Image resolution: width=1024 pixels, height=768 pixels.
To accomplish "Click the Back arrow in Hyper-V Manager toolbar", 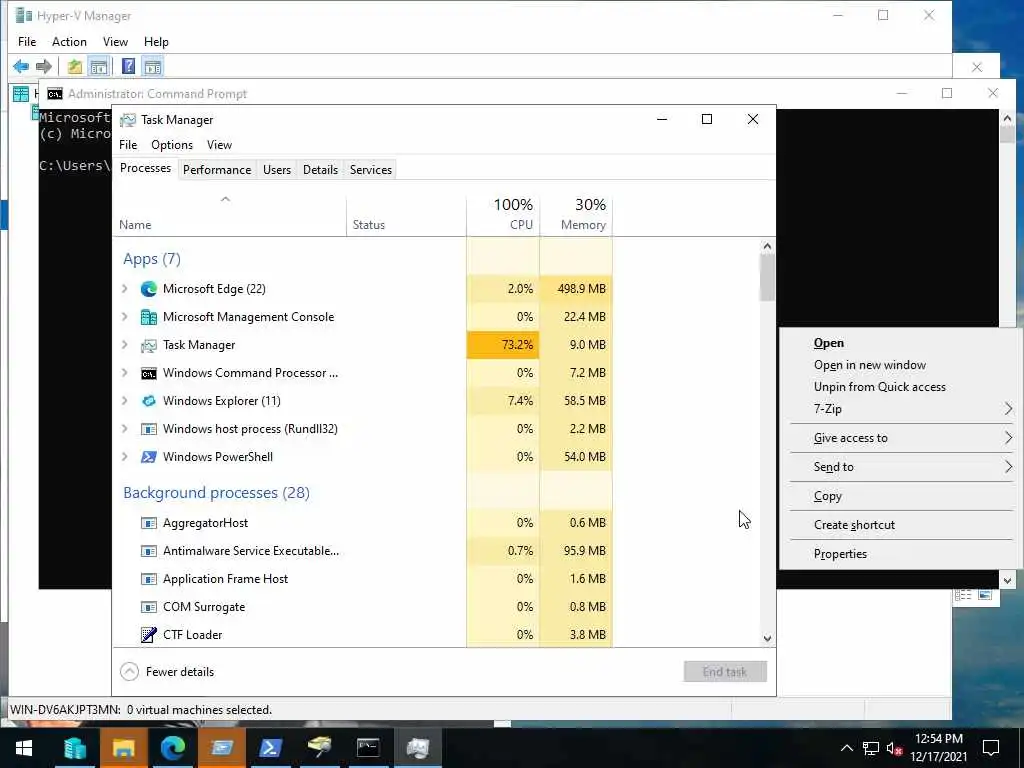I will 21,66.
